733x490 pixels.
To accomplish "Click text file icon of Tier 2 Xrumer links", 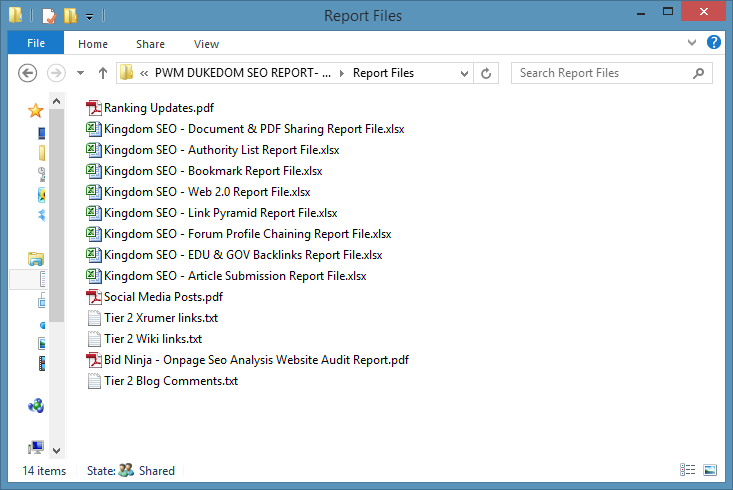I will [x=94, y=318].
